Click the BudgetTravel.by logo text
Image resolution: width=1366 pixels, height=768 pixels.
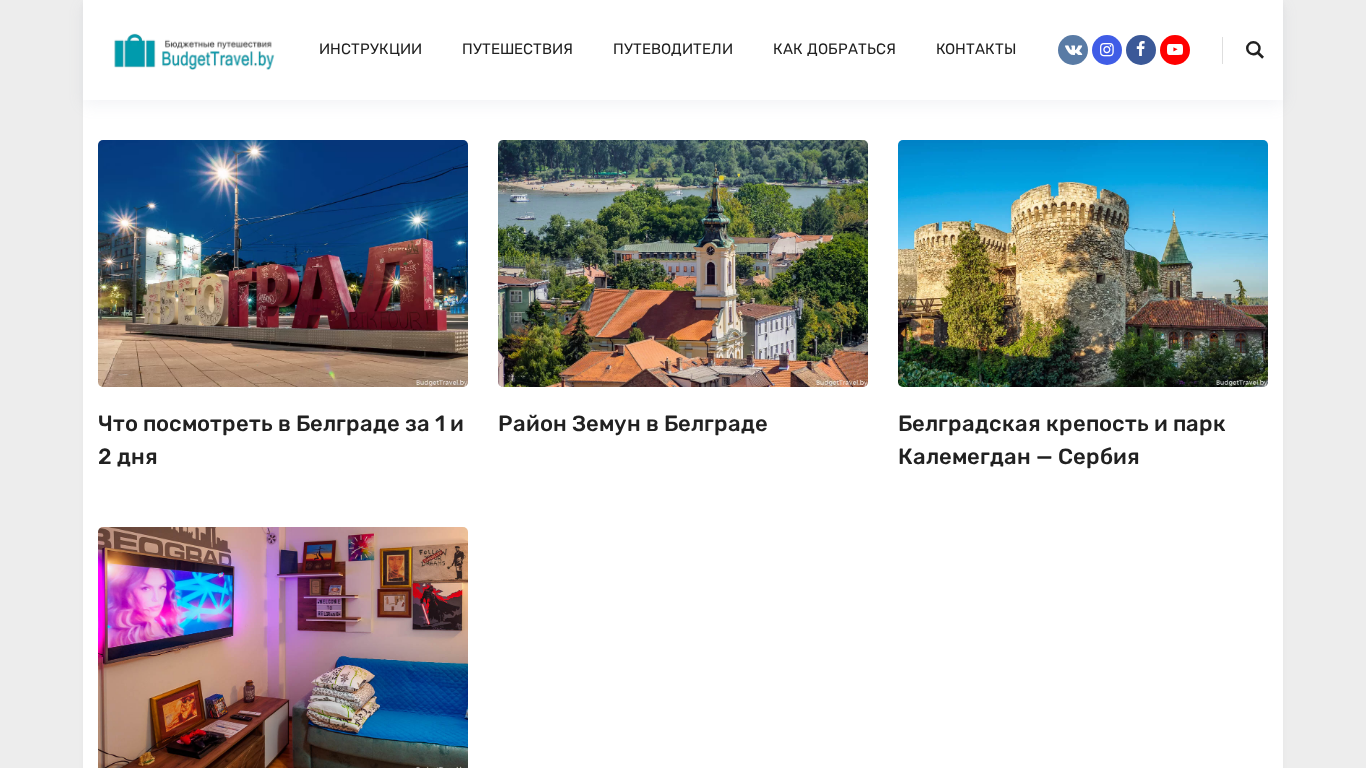[217, 60]
